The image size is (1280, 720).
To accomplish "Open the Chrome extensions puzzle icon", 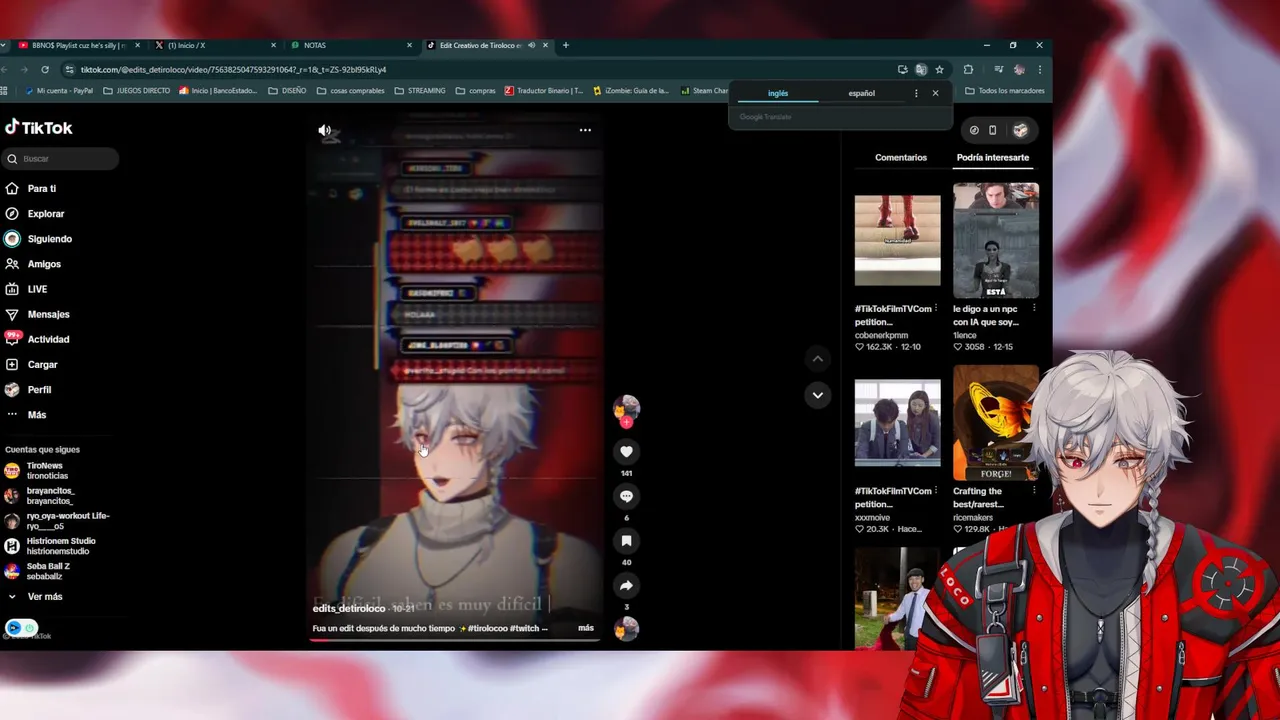I will click(x=968, y=70).
